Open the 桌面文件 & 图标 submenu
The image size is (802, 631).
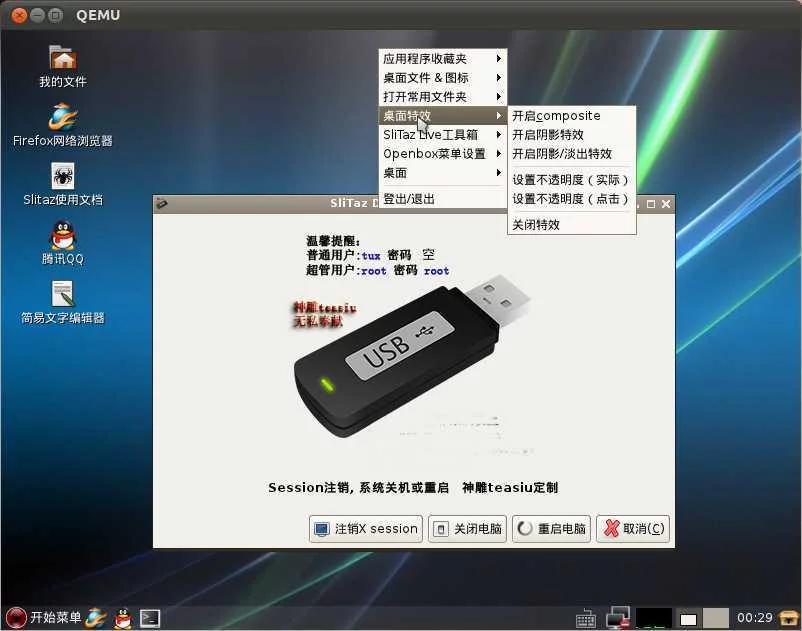[x=442, y=78]
